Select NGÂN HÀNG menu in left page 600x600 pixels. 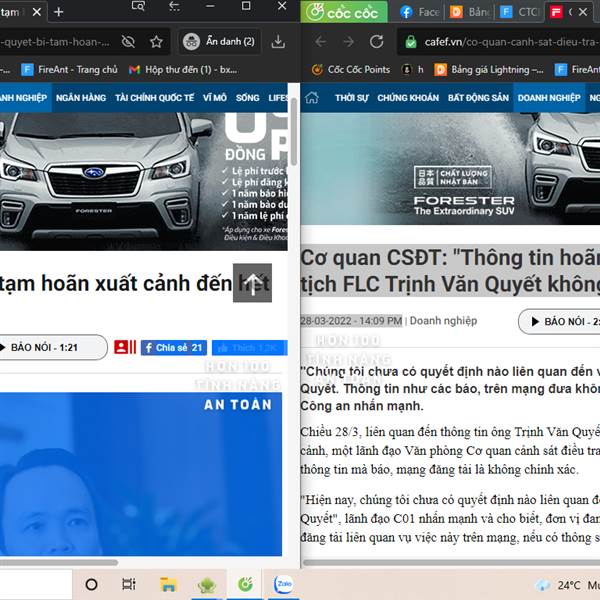coord(81,98)
